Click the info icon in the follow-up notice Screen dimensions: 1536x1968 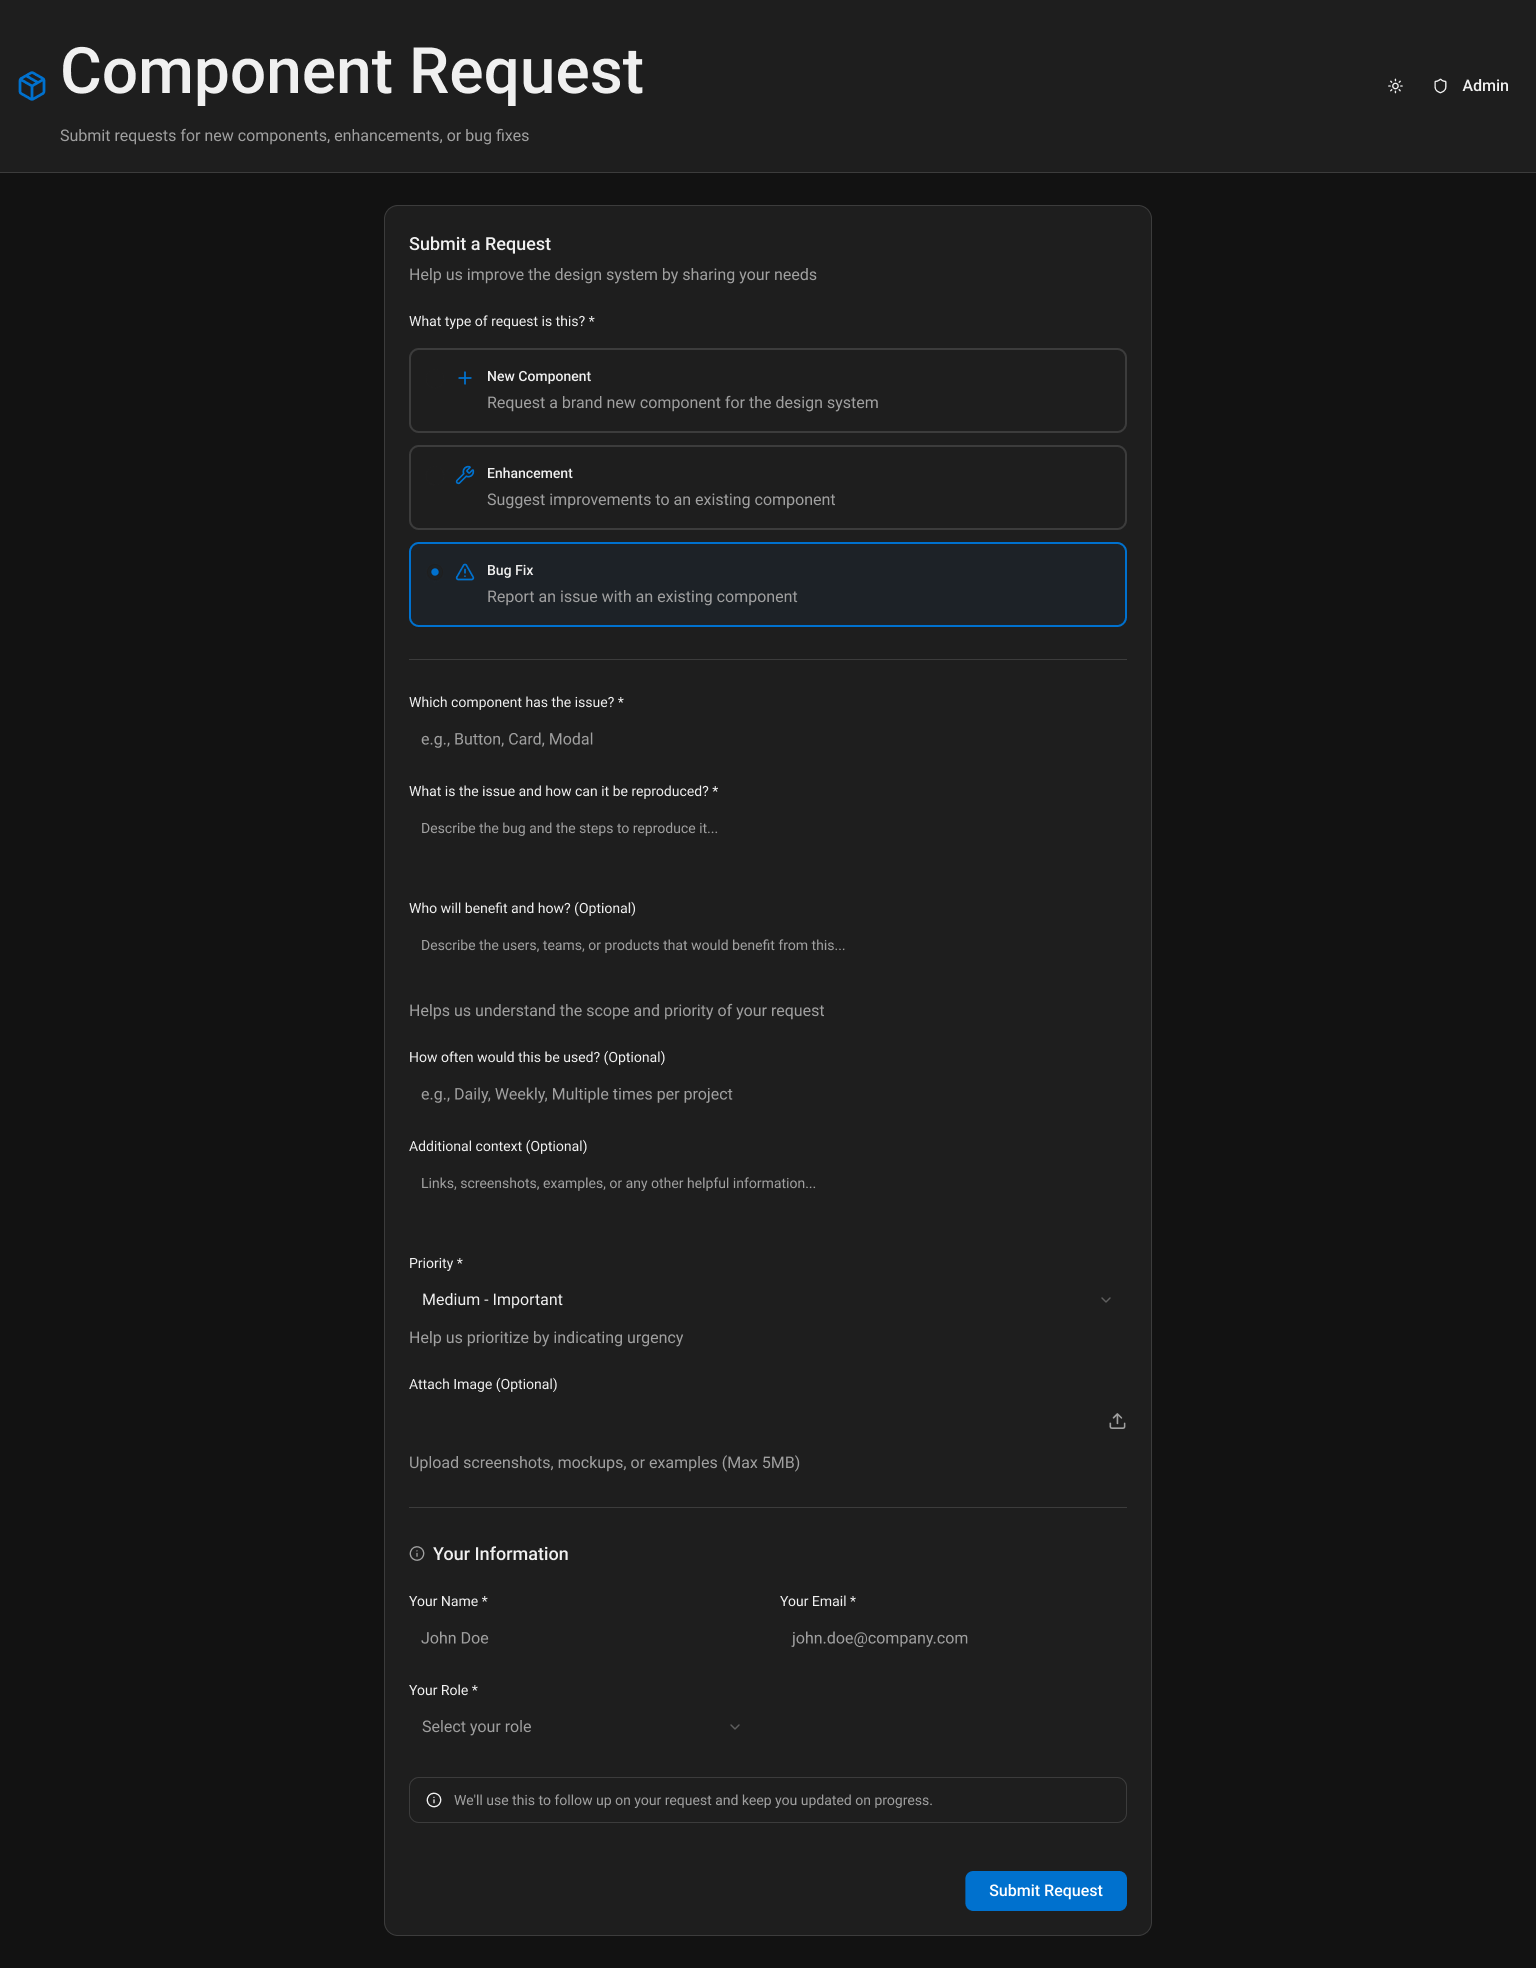434,1800
